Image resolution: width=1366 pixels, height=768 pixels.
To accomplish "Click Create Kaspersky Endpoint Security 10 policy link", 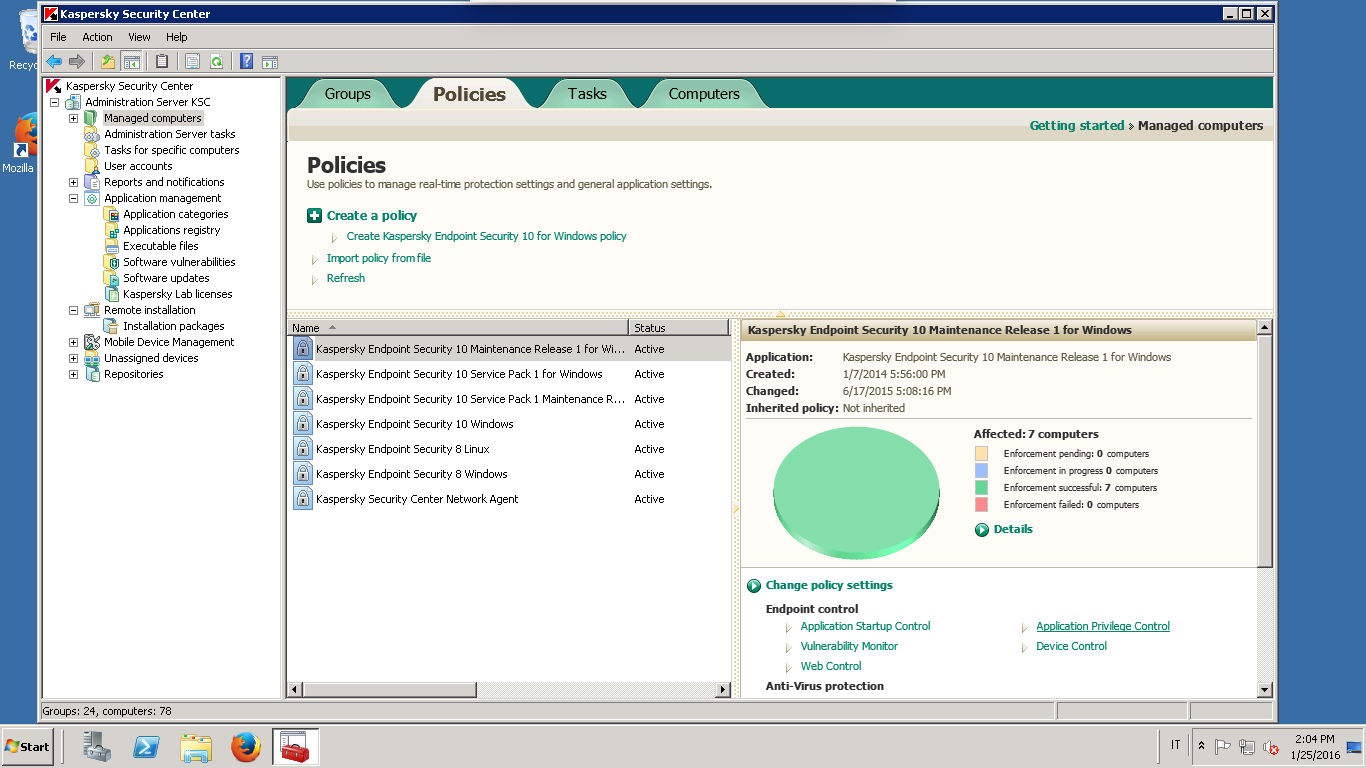I will (x=487, y=236).
